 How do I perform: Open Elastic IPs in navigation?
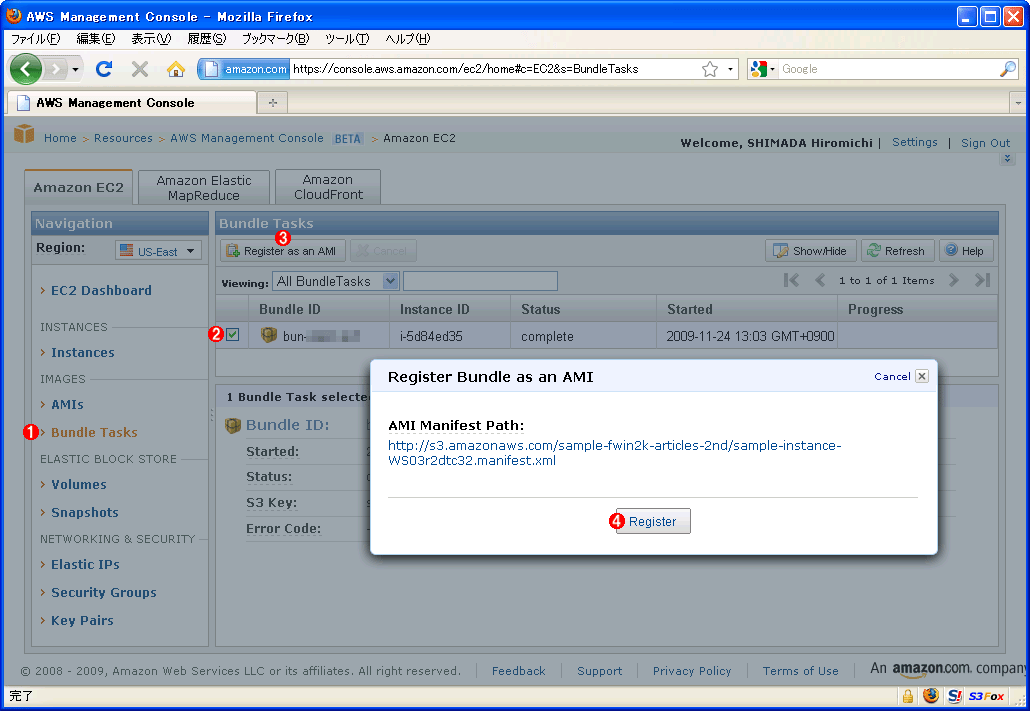coord(85,564)
